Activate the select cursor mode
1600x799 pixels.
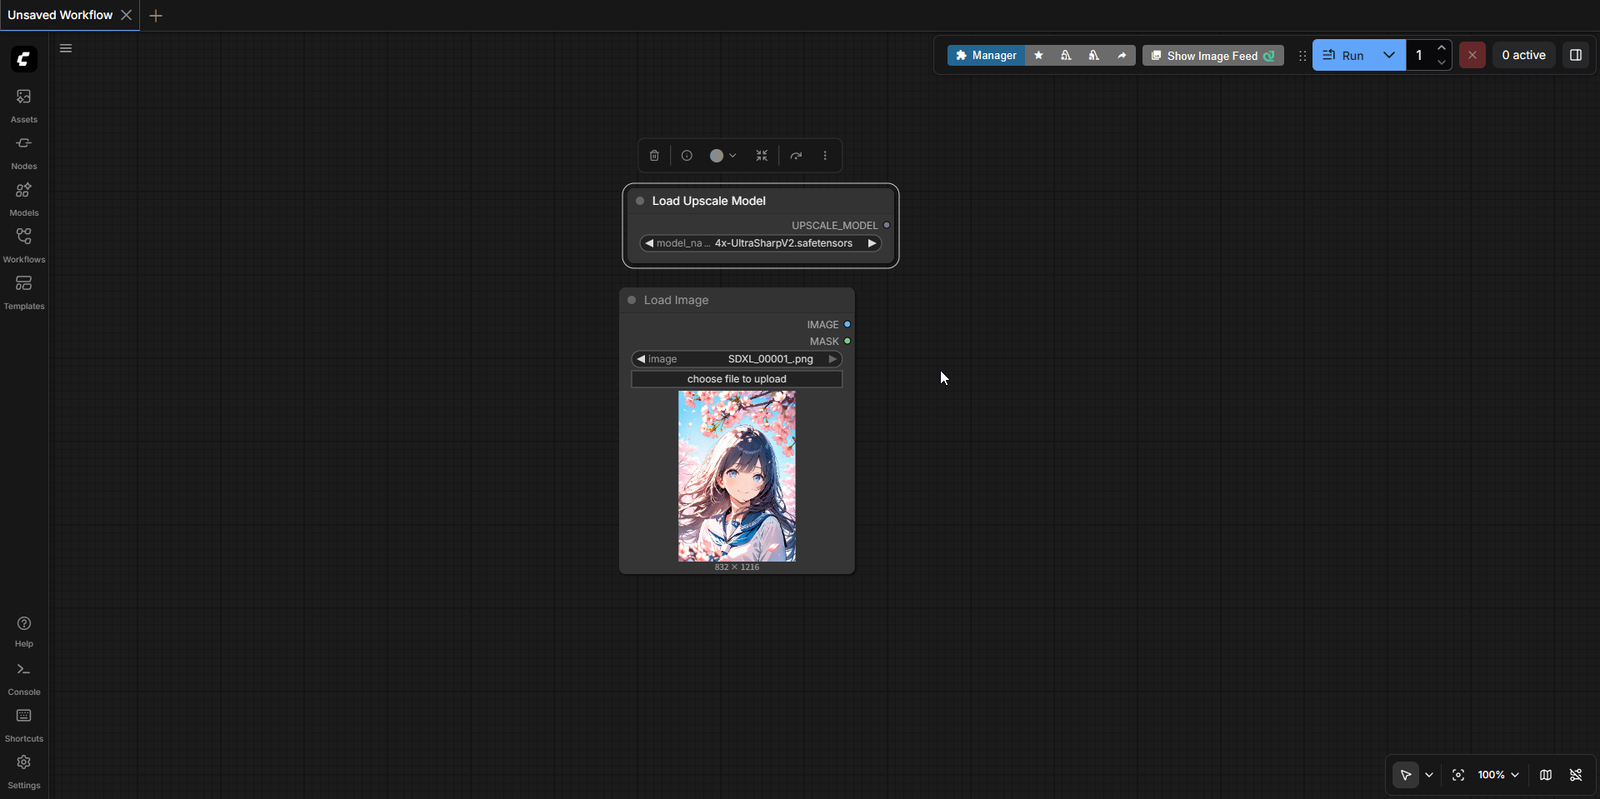pyautogui.click(x=1405, y=775)
